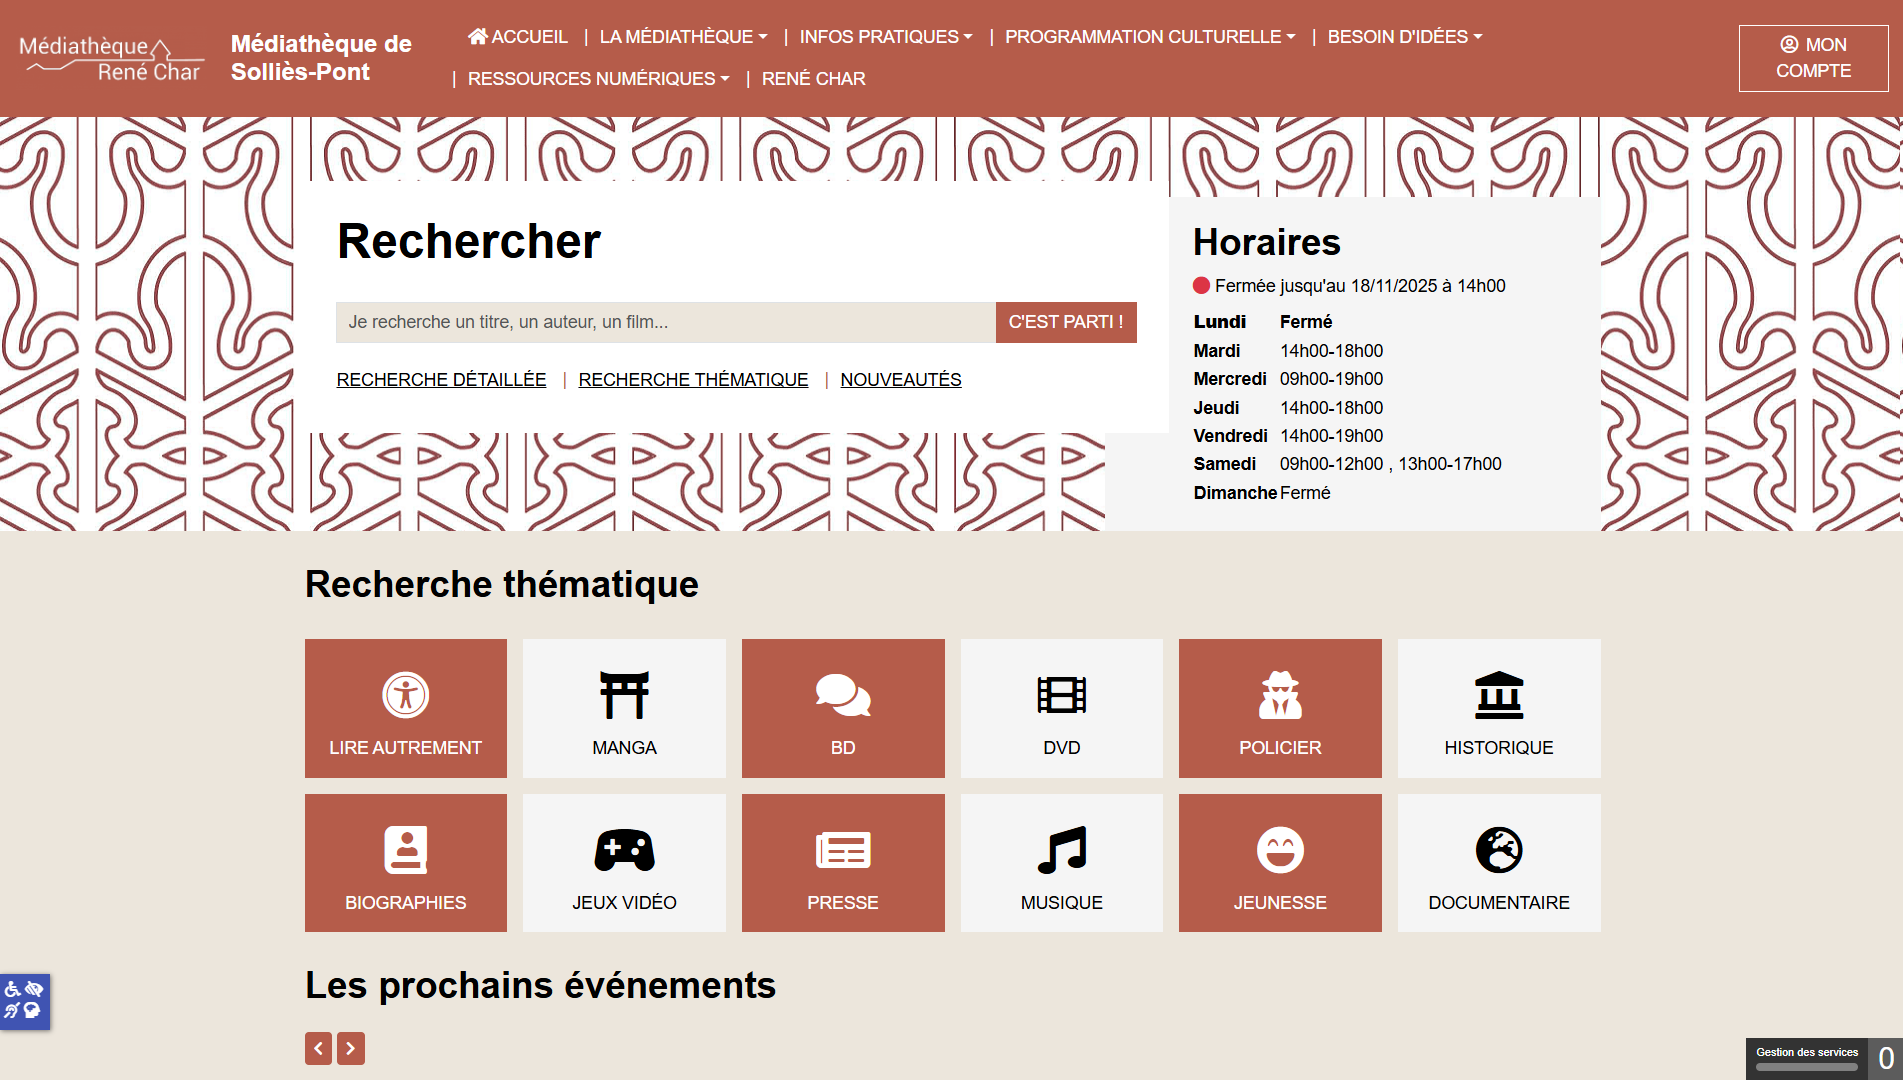Select the Musique note tile
The image size is (1903, 1080).
pyautogui.click(x=1061, y=863)
